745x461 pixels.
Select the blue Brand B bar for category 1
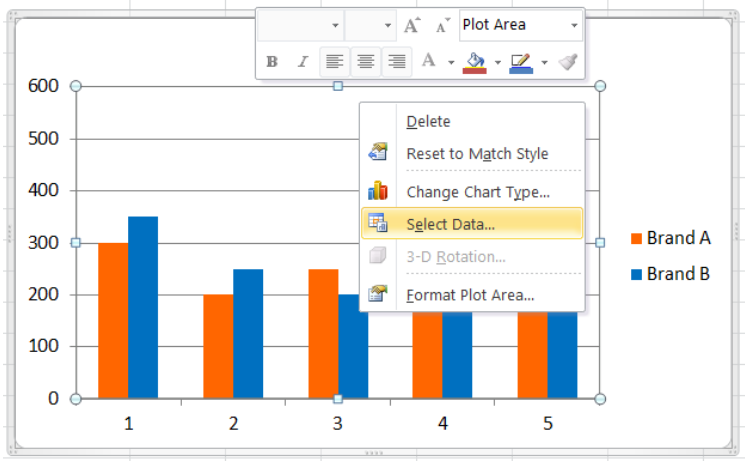click(143, 307)
